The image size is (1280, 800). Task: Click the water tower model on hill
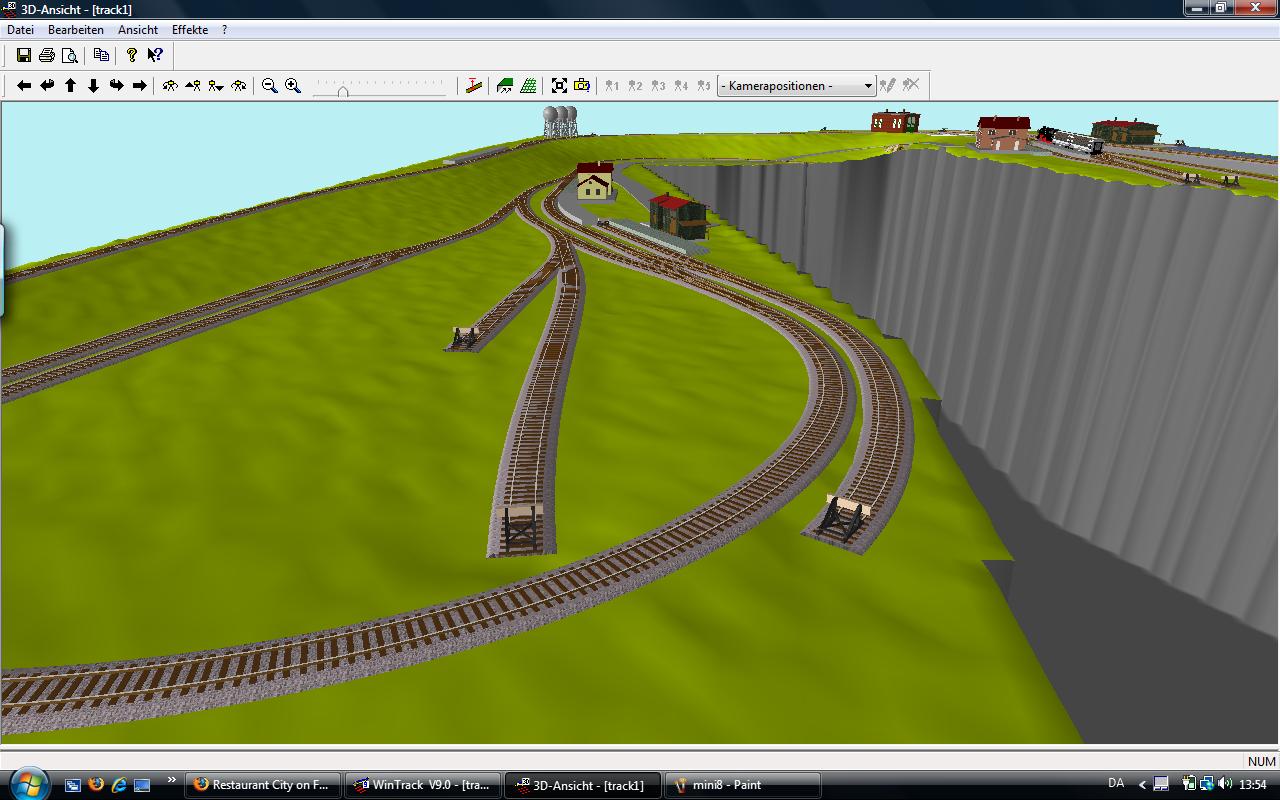click(x=560, y=121)
